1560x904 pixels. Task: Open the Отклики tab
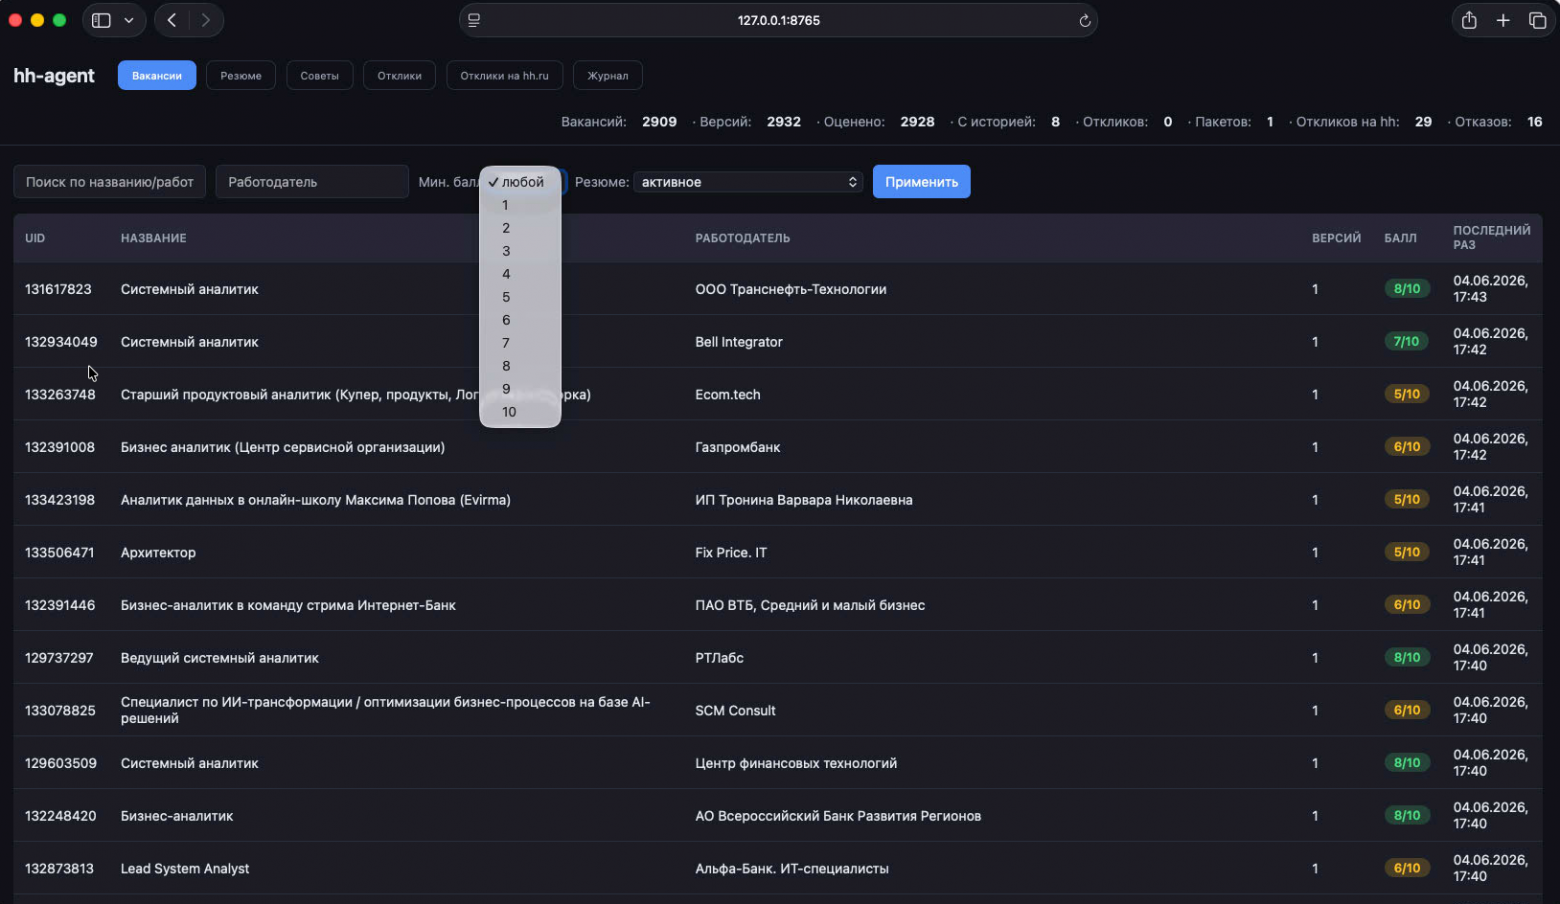pyautogui.click(x=399, y=76)
